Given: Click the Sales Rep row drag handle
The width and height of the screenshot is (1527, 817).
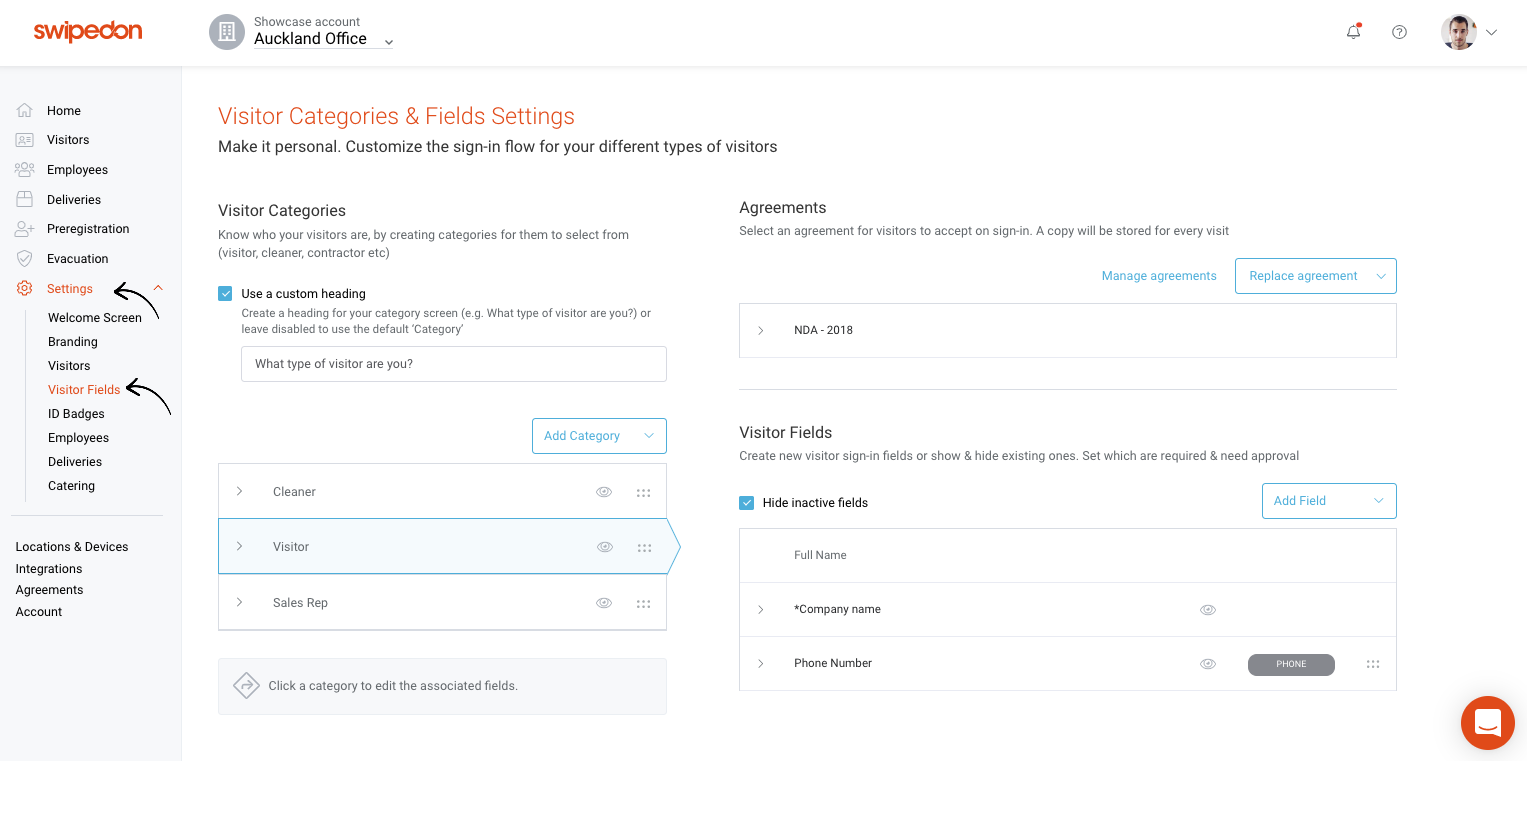Looking at the screenshot, I should coord(644,603).
